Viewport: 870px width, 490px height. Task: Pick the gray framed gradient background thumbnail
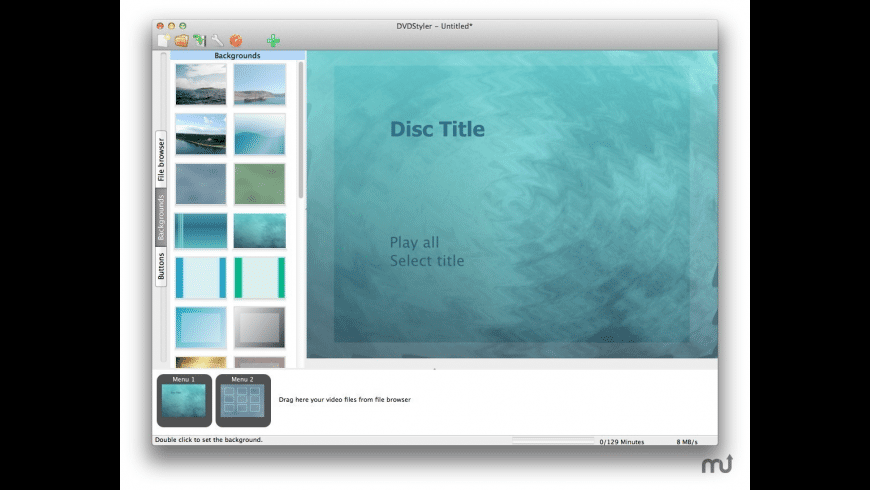(259, 327)
